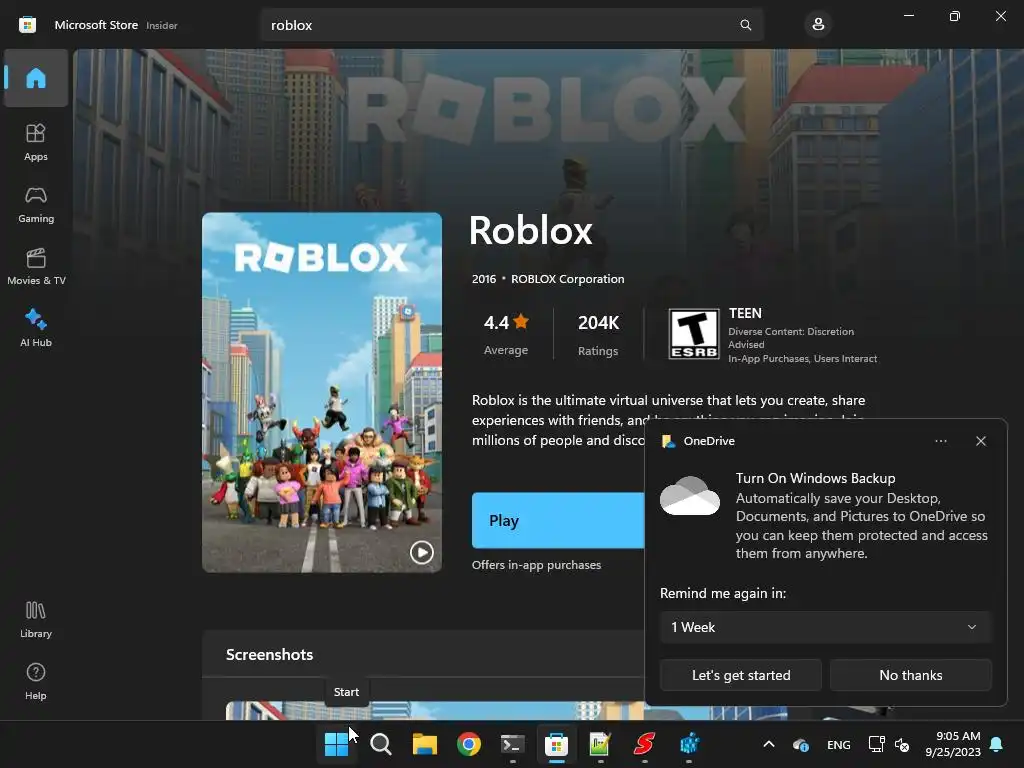Viewport: 1024px width, 768px height.
Task: Click the Screenshots section heading
Action: point(270,654)
